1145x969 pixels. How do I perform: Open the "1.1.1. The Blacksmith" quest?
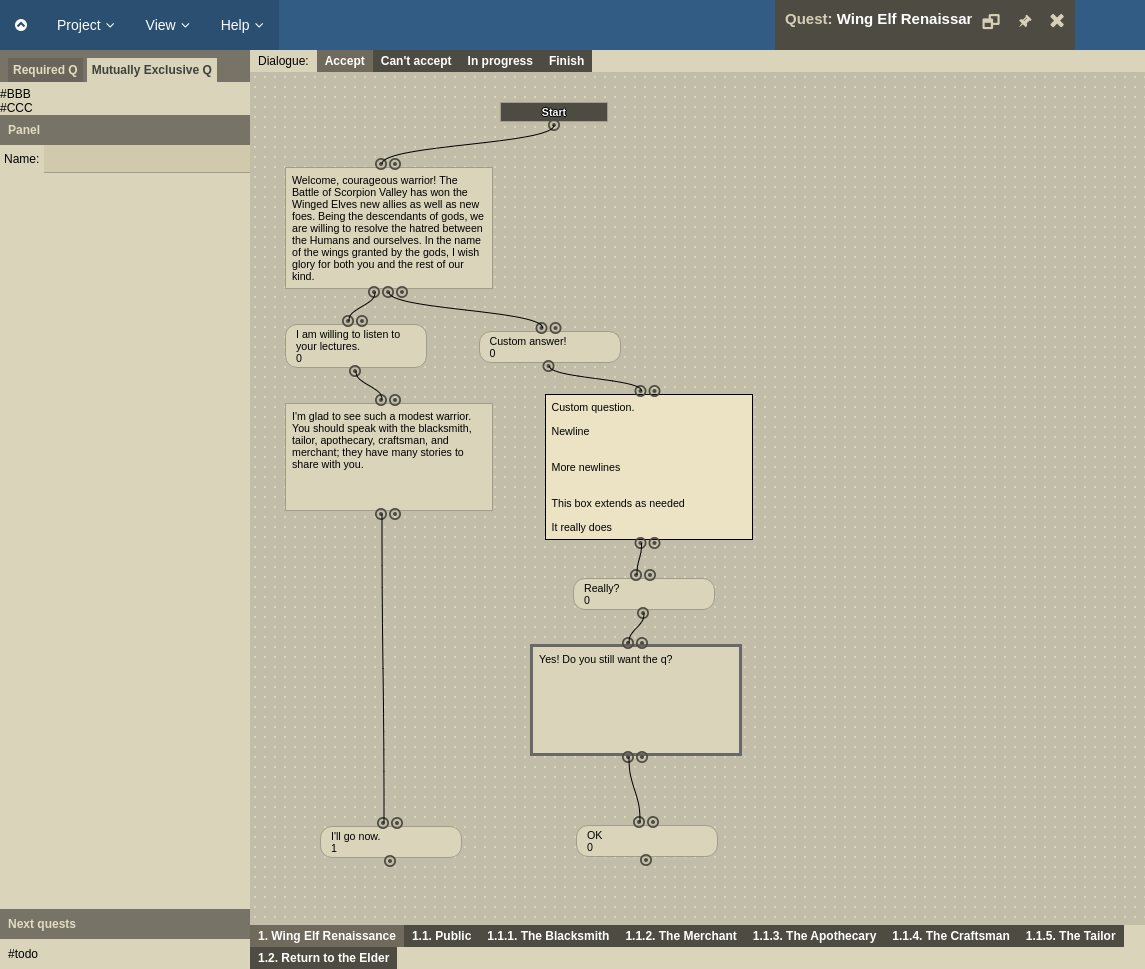point(548,936)
